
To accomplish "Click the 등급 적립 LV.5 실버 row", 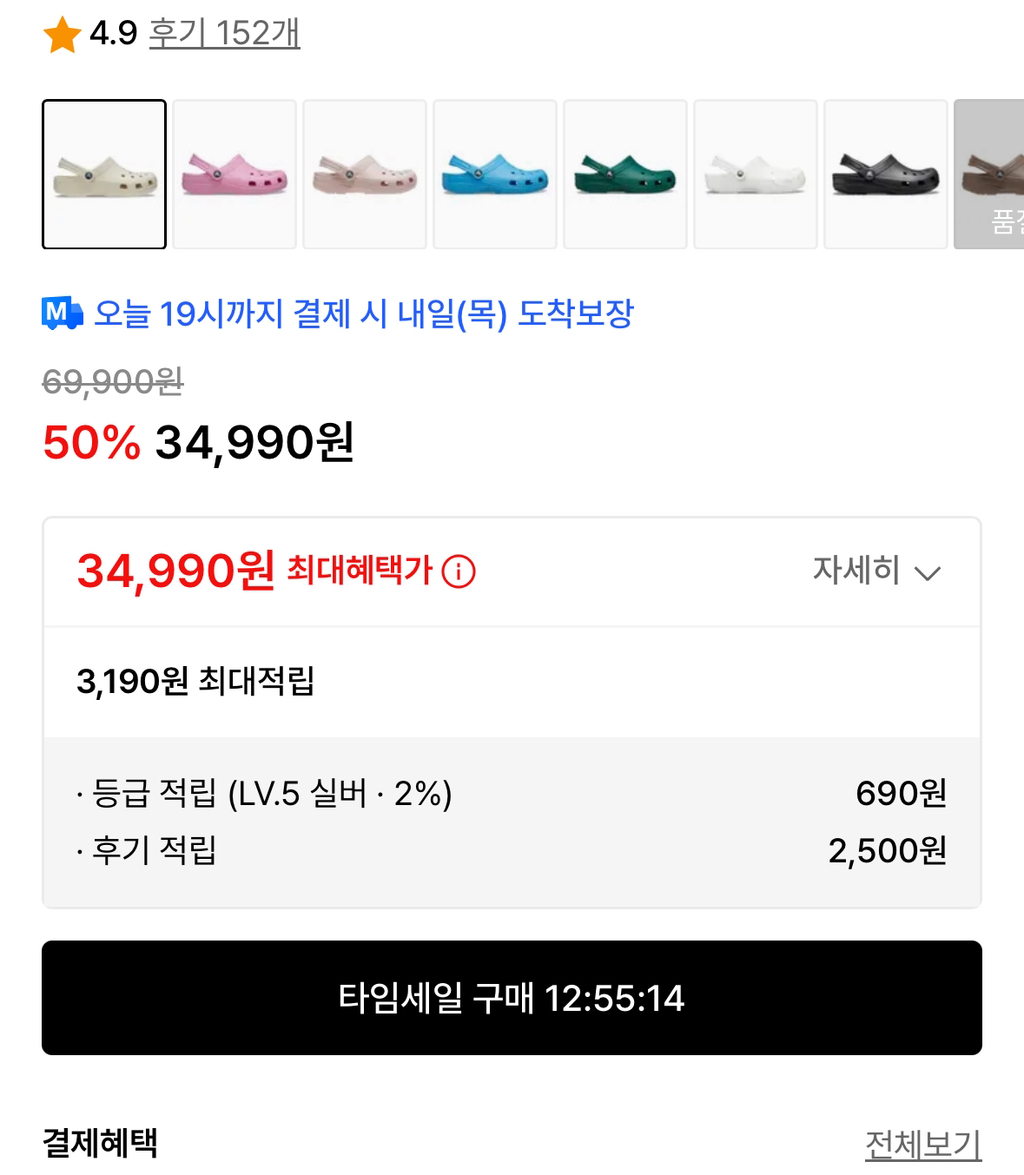I will [x=512, y=793].
